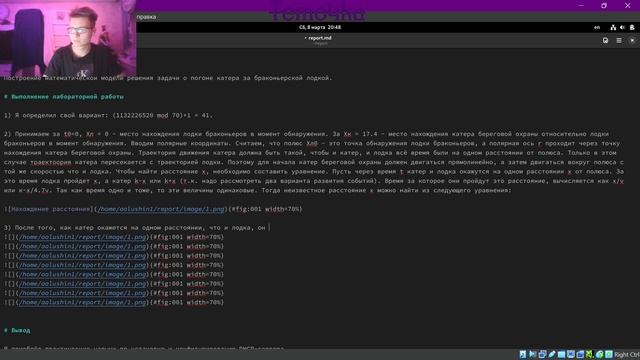Place cursor at end of line starting '3) После того'

pyautogui.click(x=268, y=228)
